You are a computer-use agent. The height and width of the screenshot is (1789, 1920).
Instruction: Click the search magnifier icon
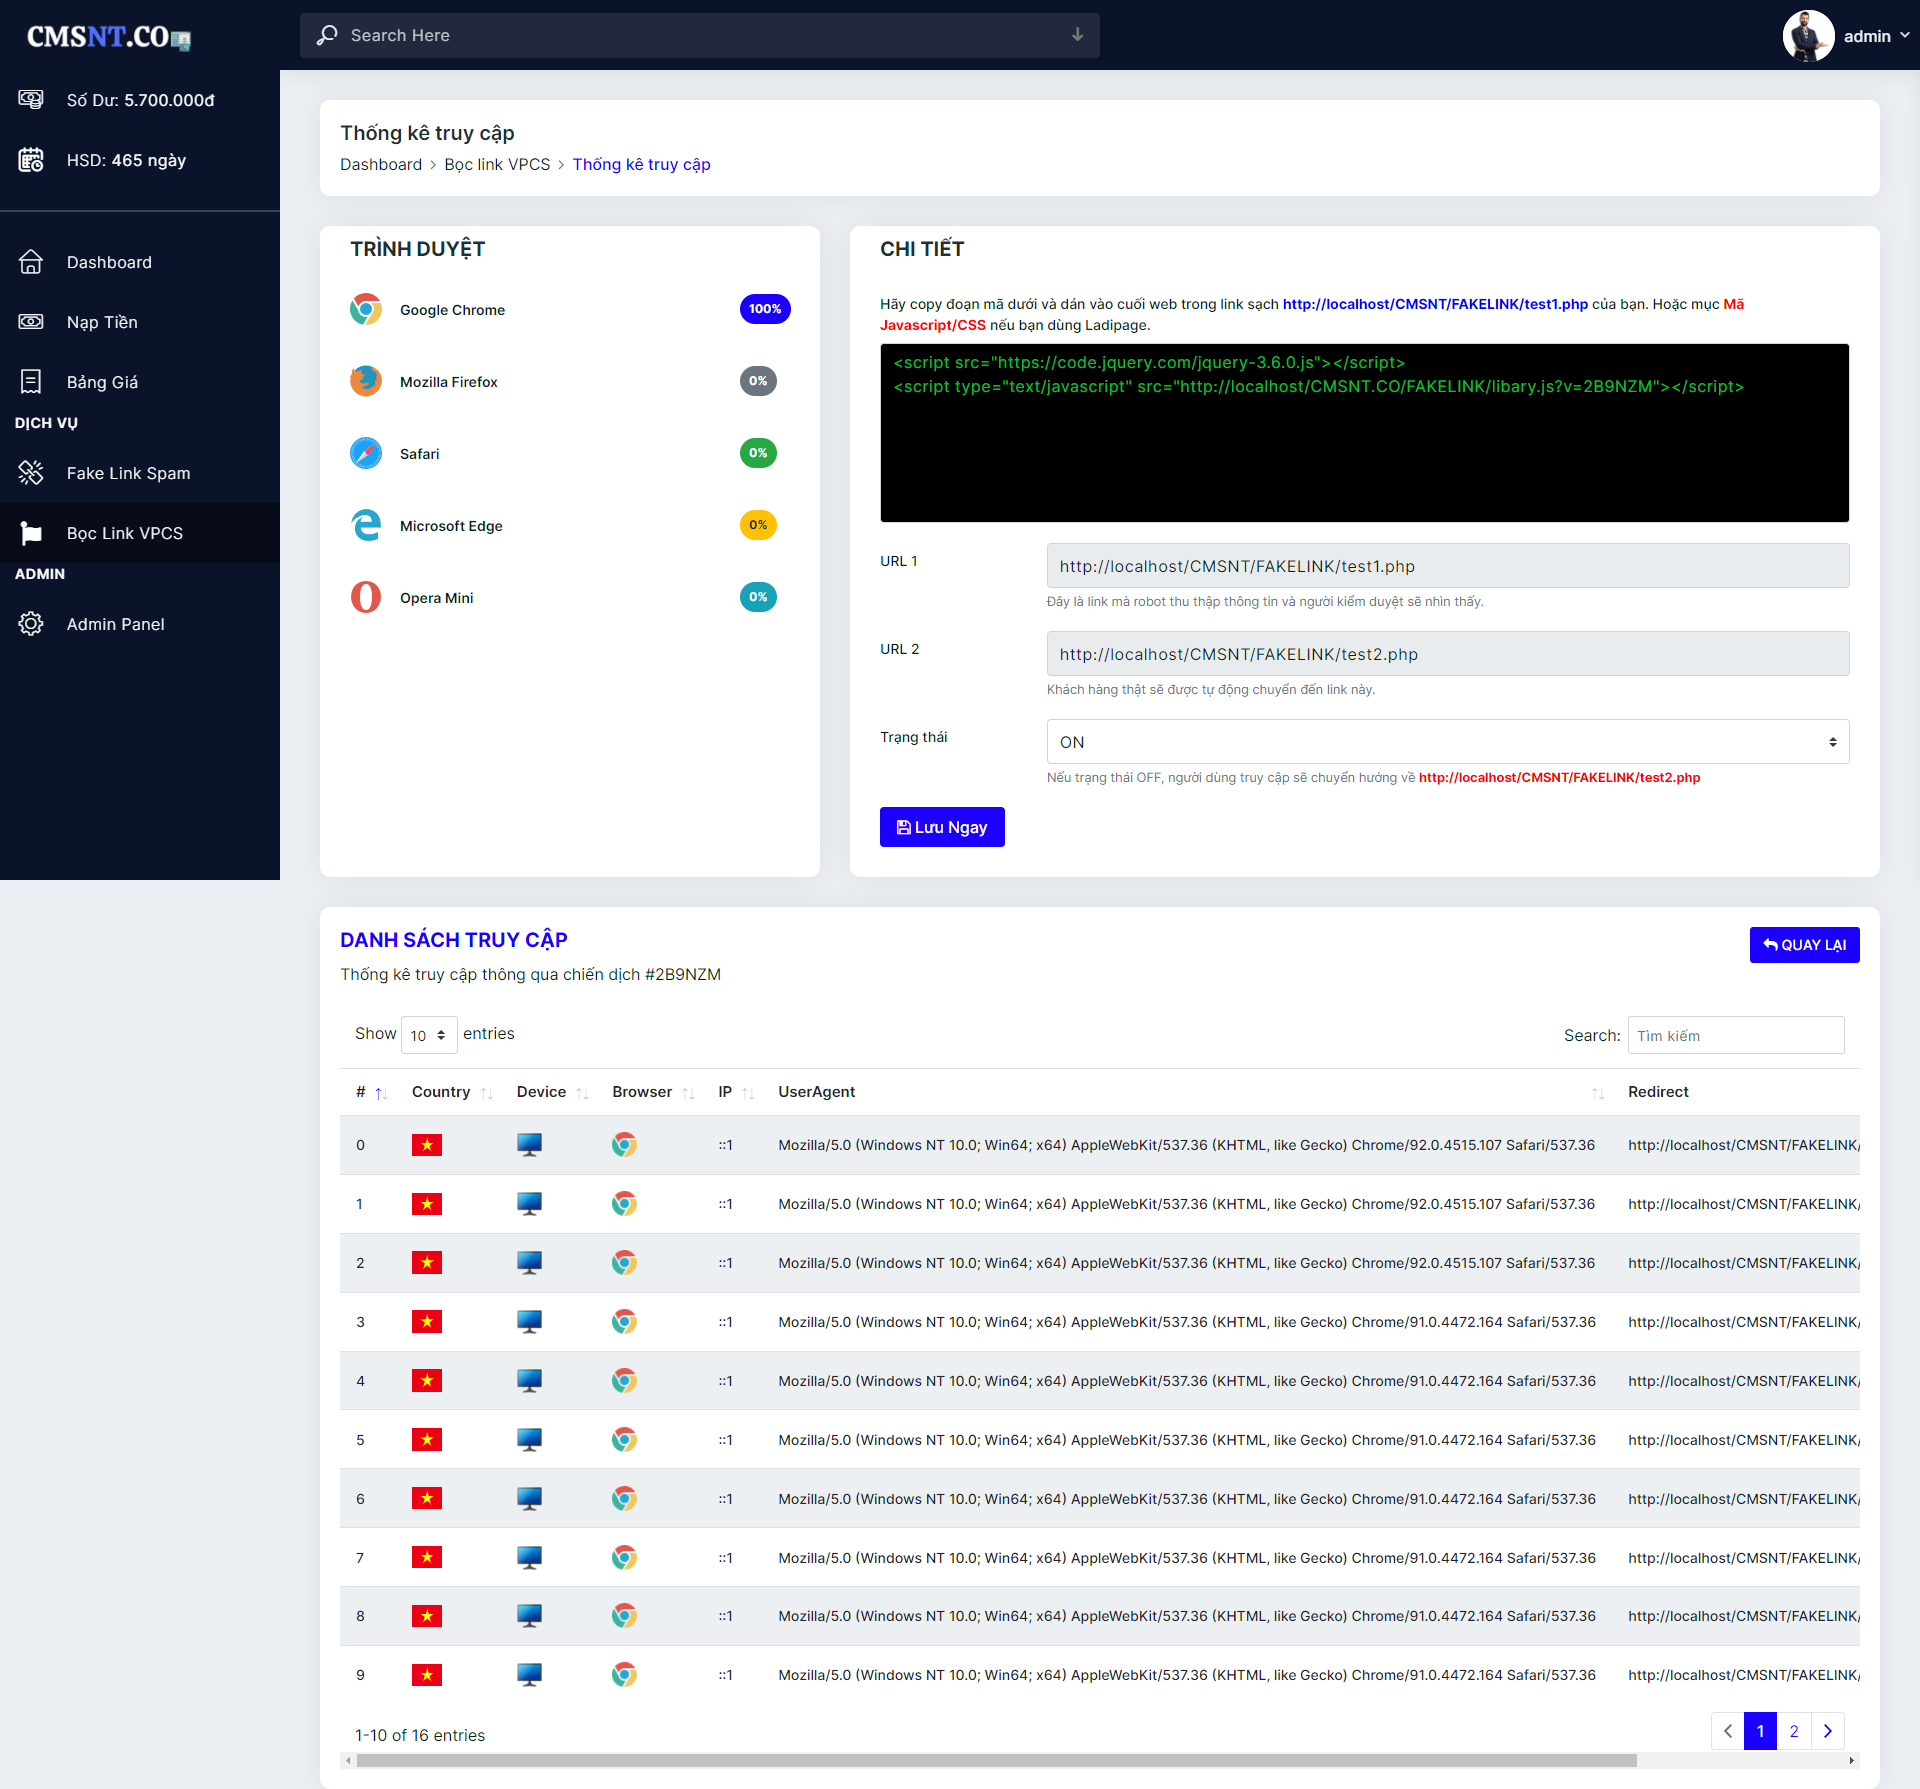click(x=327, y=35)
